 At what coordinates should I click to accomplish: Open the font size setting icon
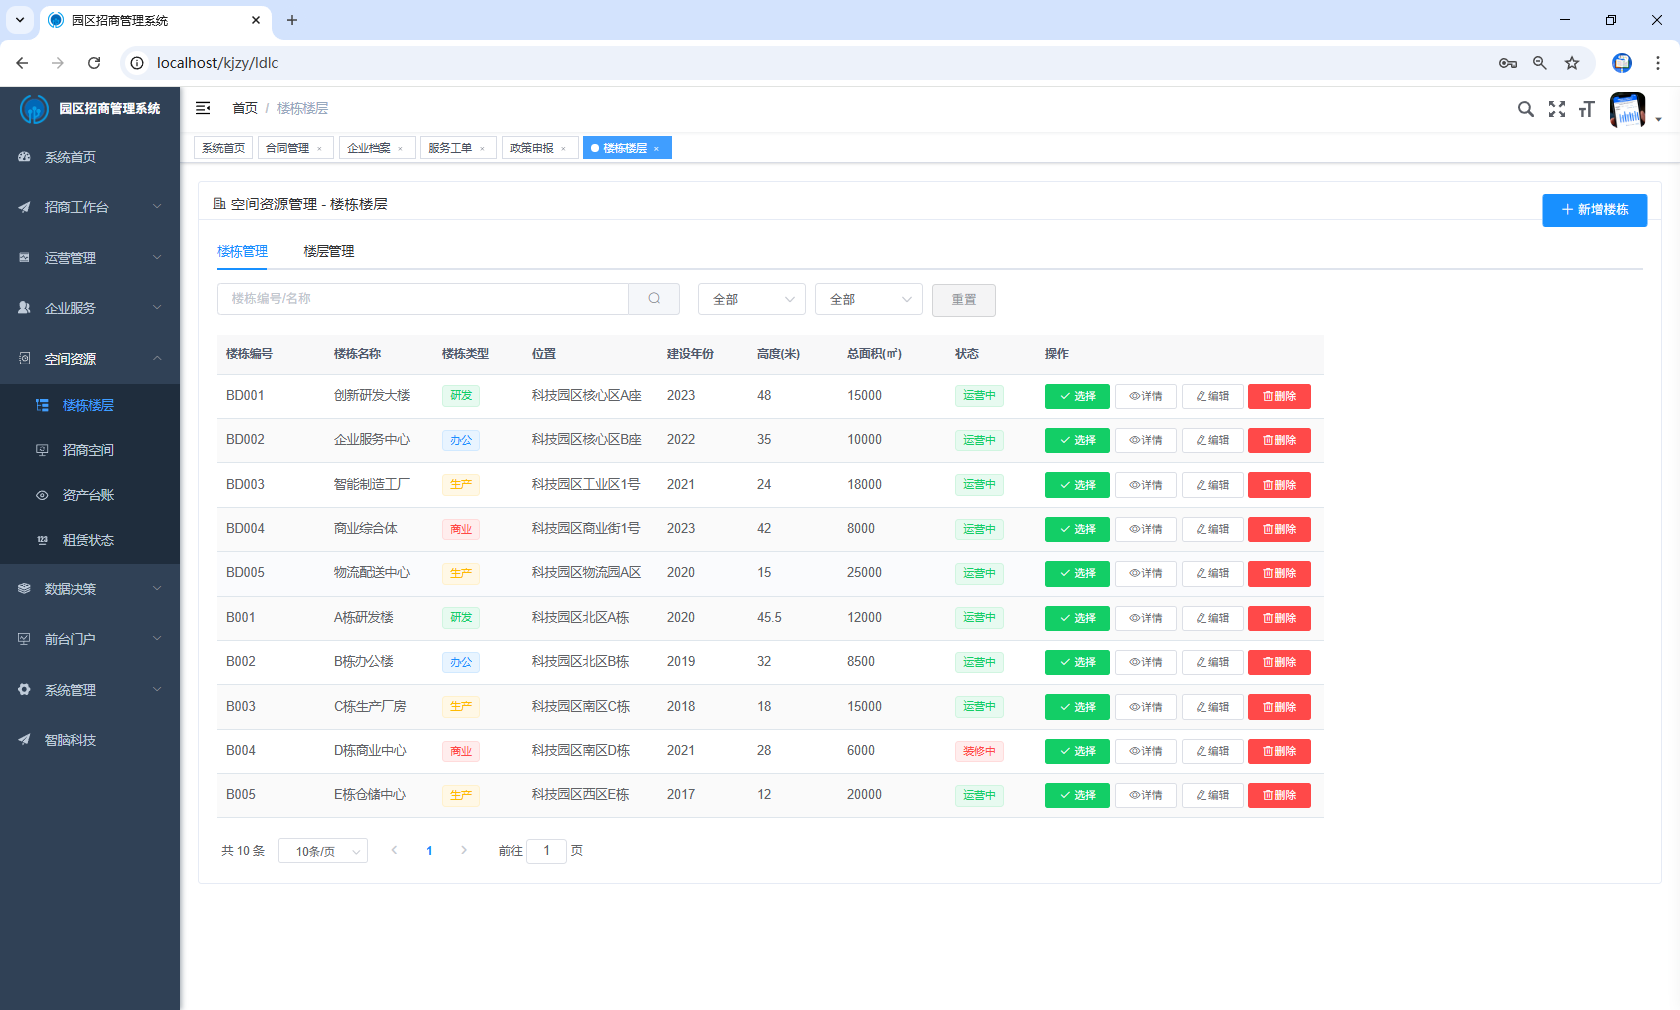1586,109
